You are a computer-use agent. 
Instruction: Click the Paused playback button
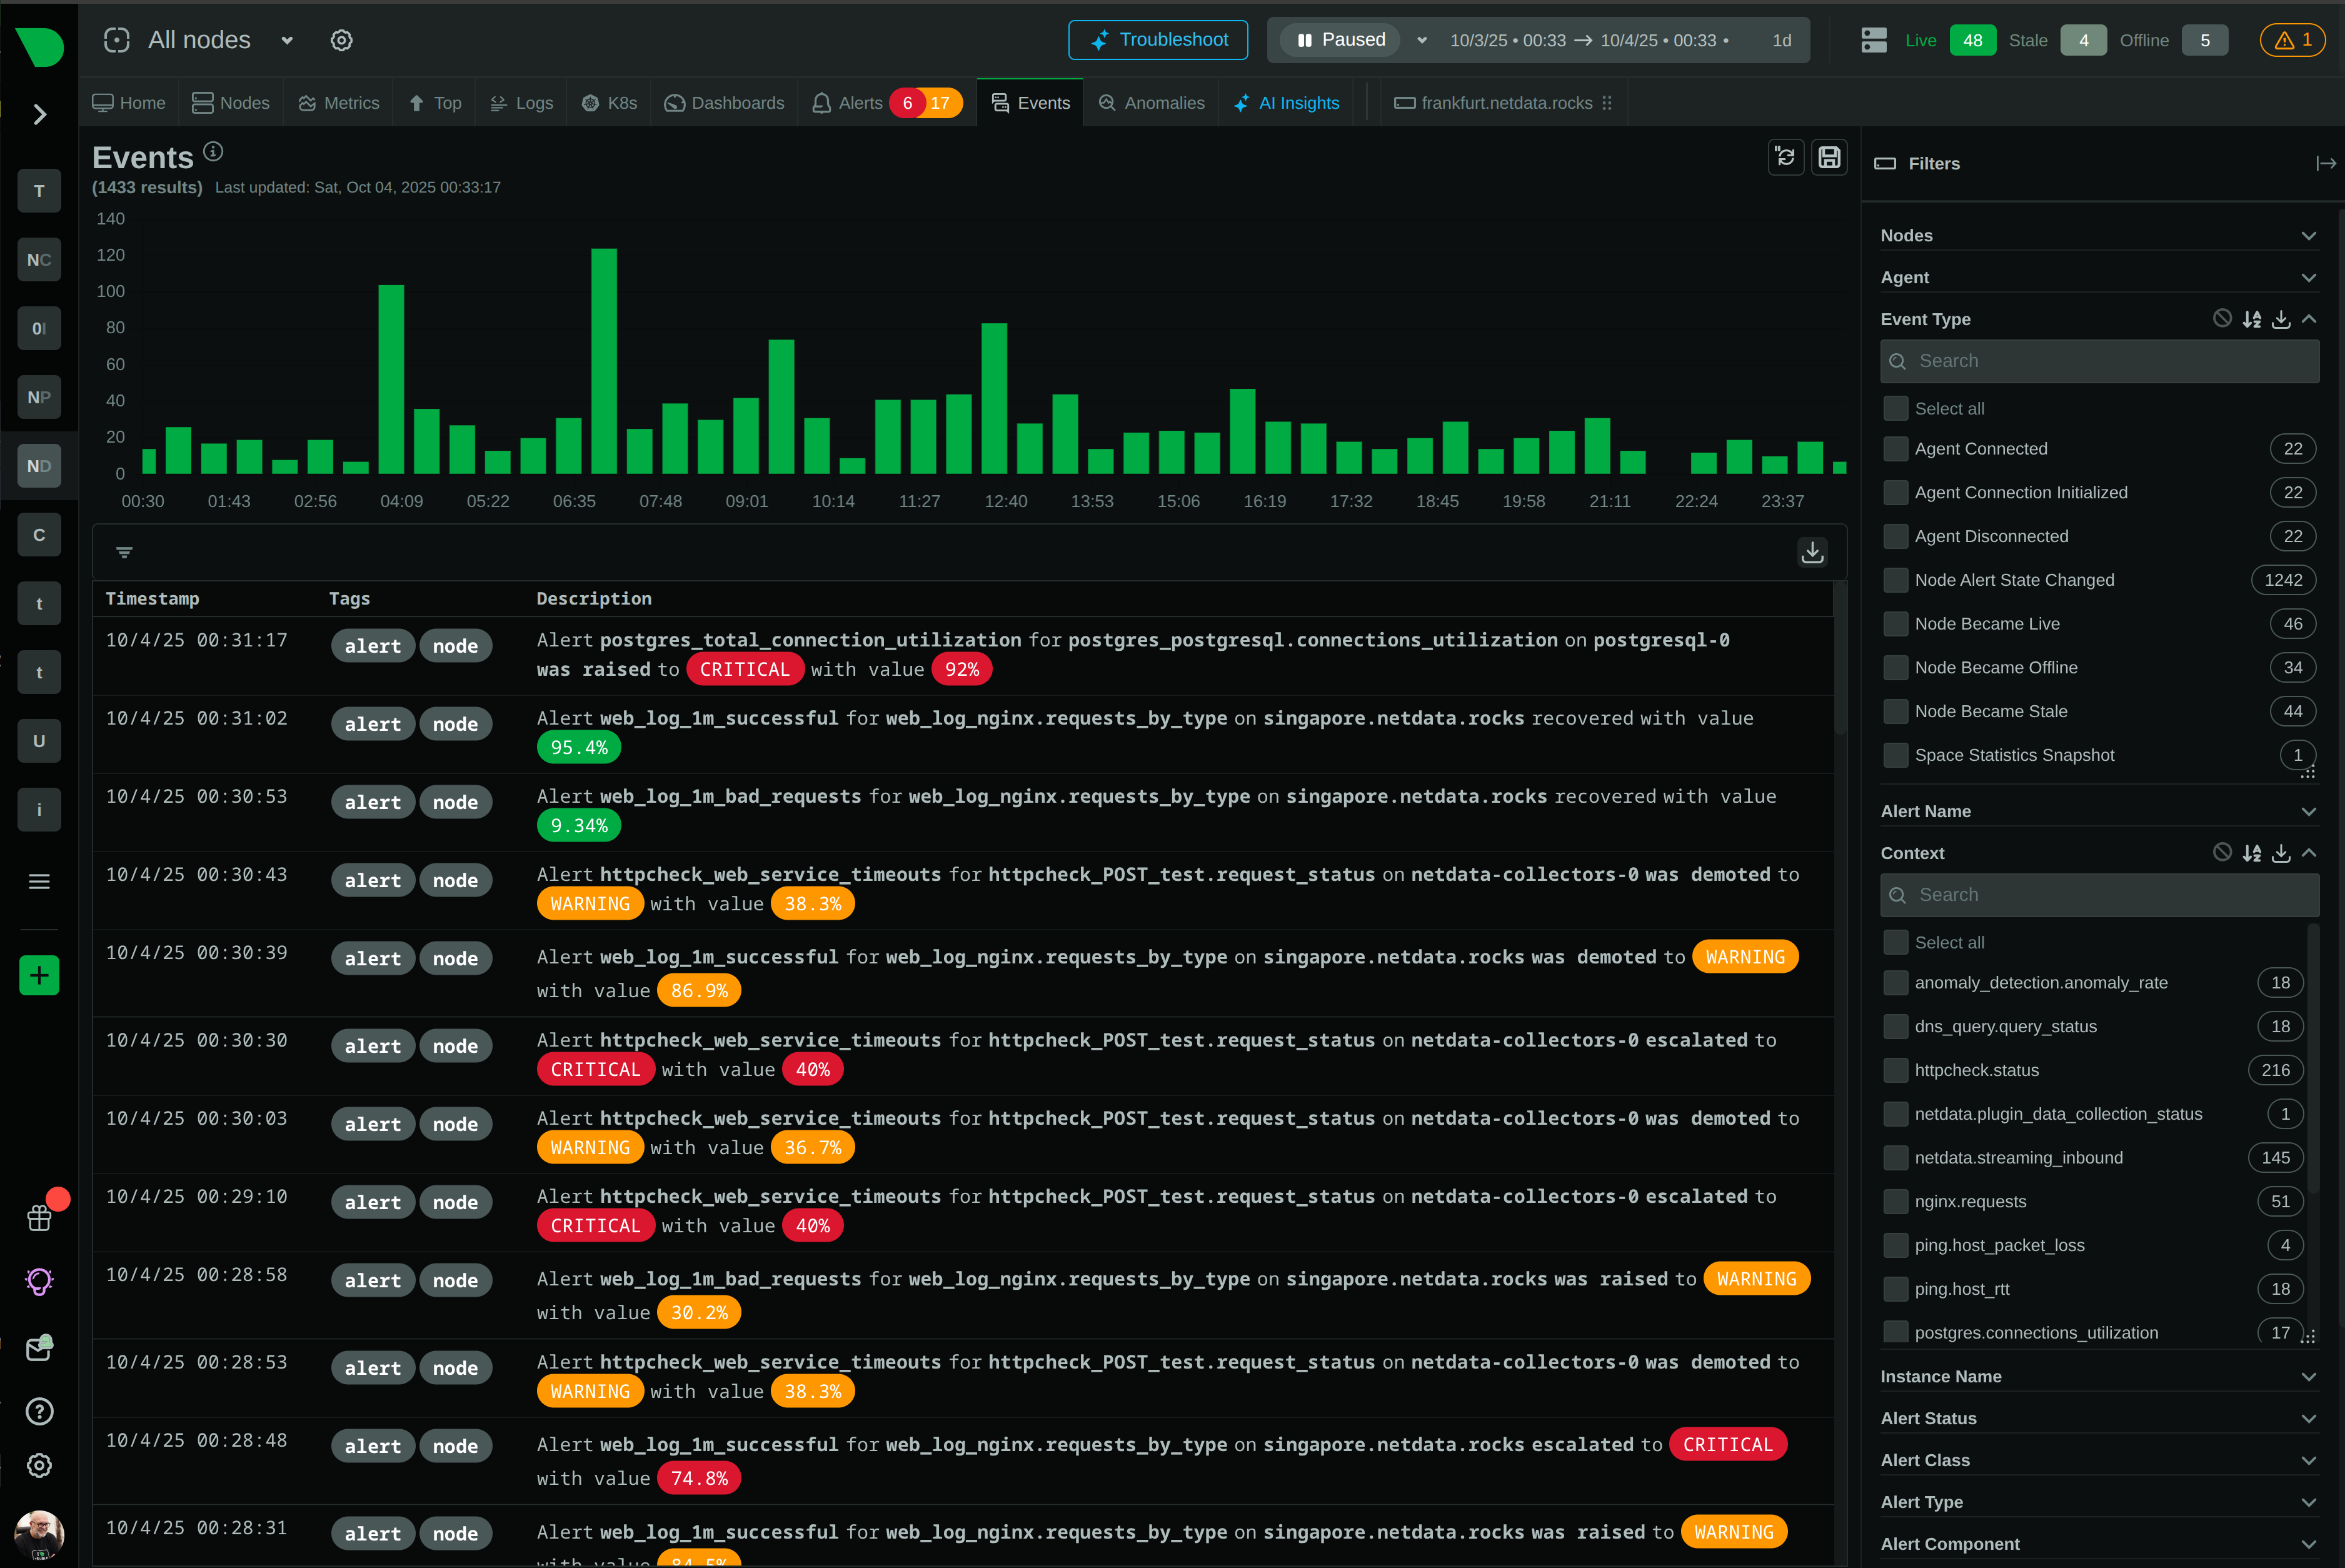[1340, 40]
